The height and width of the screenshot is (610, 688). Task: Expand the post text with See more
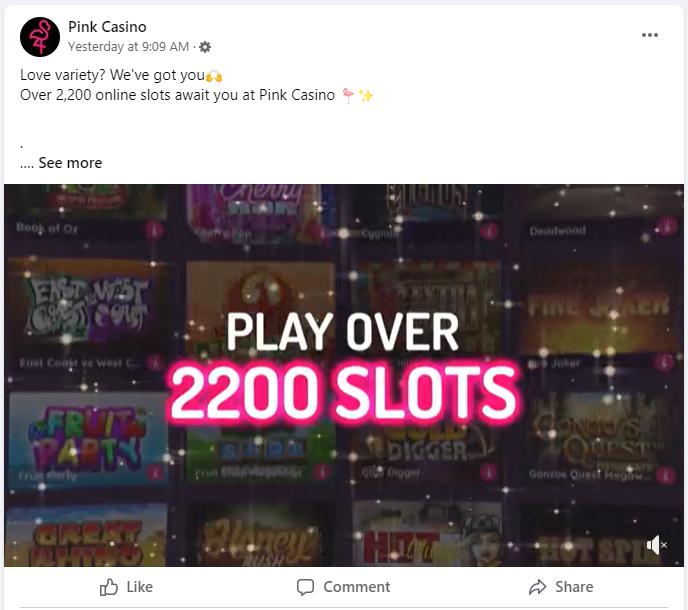click(x=70, y=163)
